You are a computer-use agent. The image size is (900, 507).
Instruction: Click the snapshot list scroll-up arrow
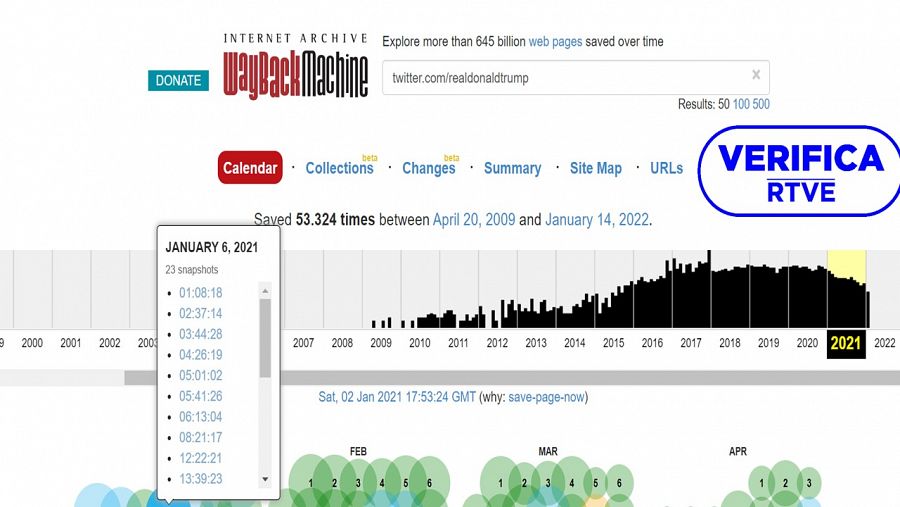265,291
